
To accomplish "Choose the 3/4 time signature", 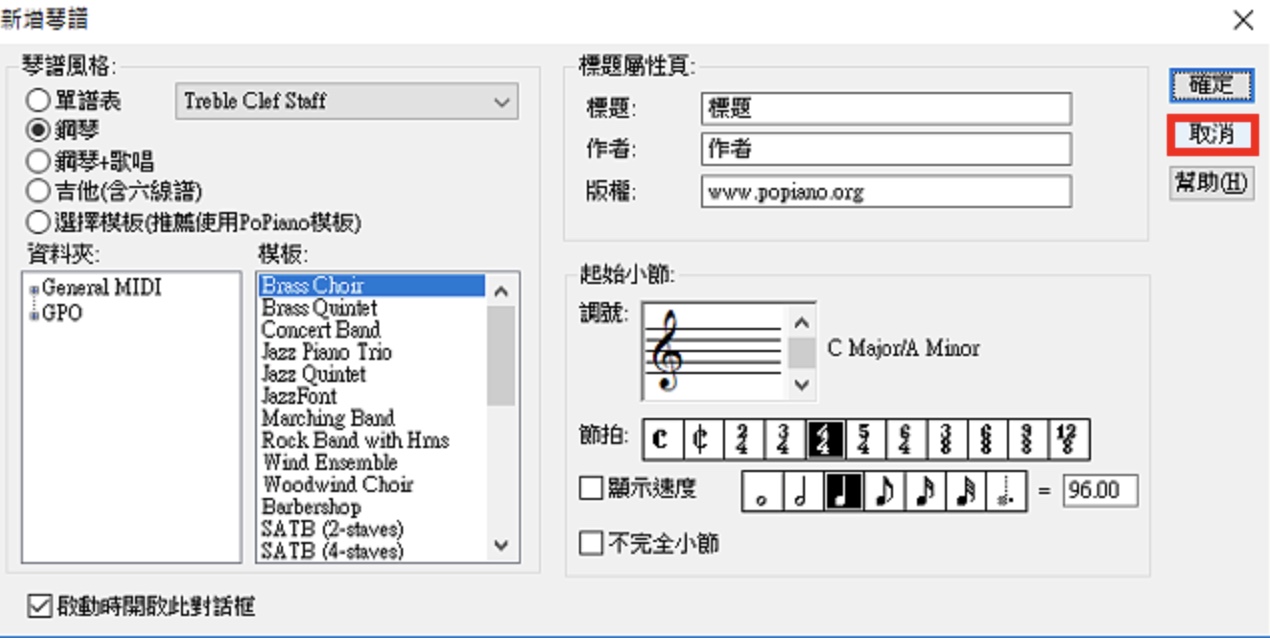I will coord(784,439).
